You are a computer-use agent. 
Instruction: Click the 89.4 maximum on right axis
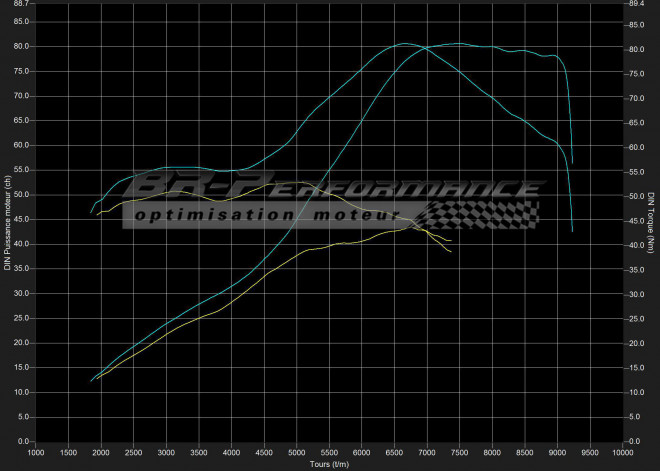point(635,5)
